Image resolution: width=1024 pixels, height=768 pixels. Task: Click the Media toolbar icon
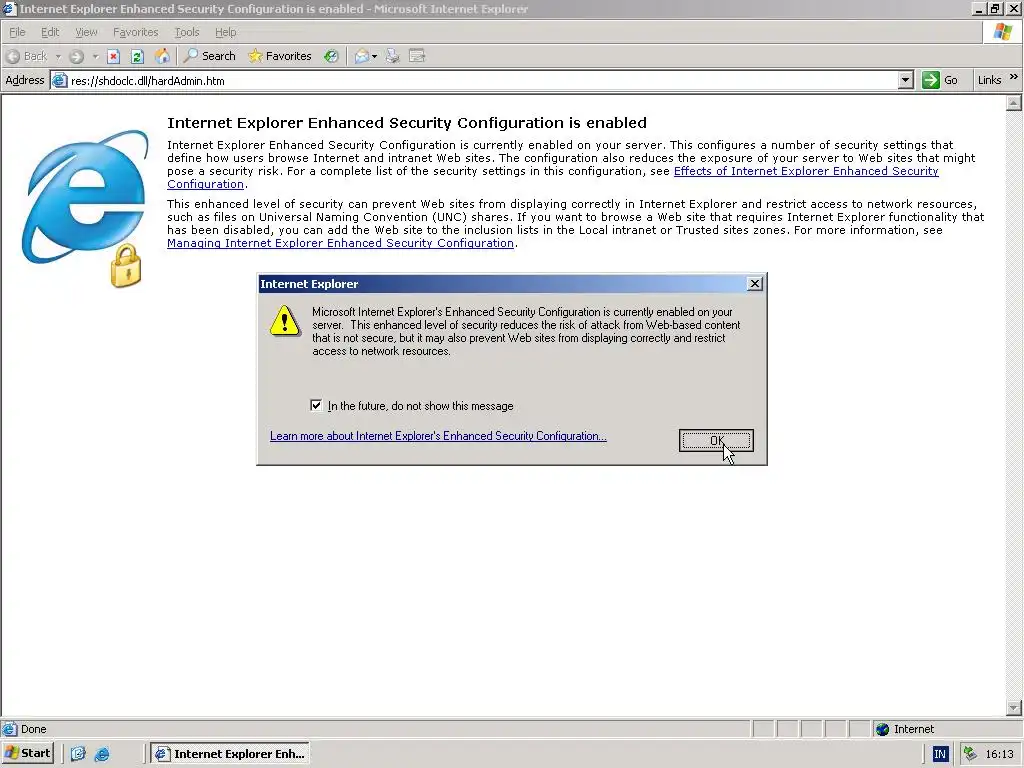click(x=331, y=56)
